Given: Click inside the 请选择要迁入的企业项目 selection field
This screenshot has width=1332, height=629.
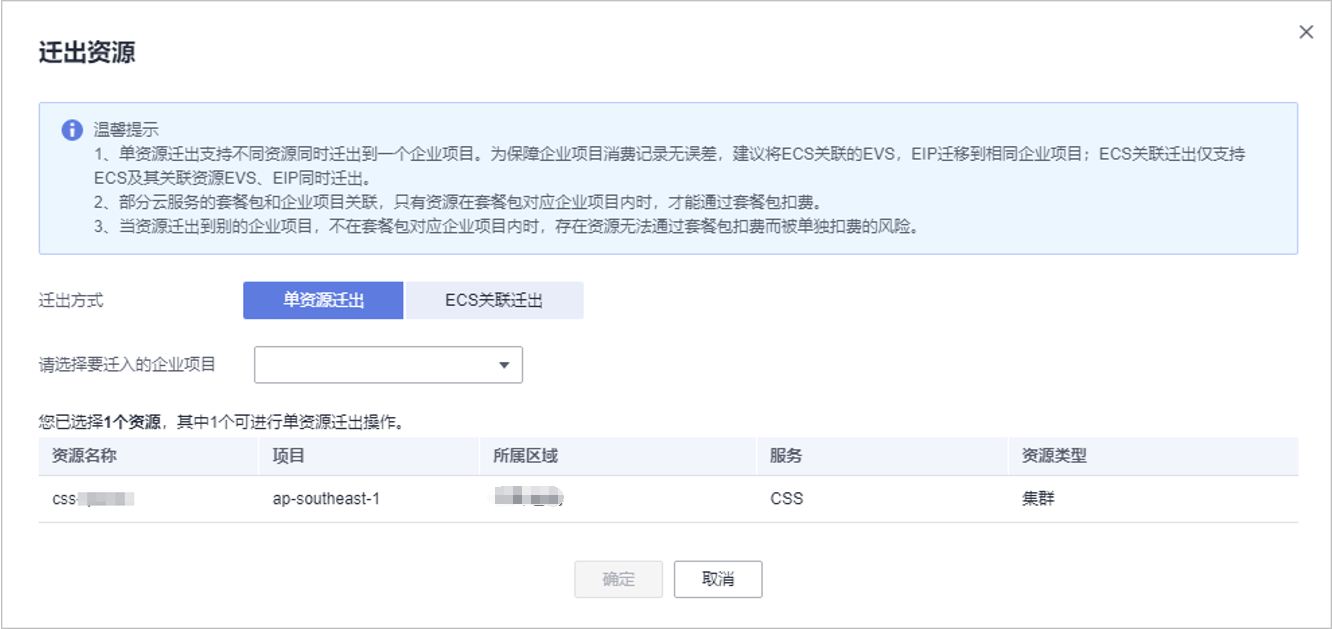Looking at the screenshot, I should click(x=375, y=365).
